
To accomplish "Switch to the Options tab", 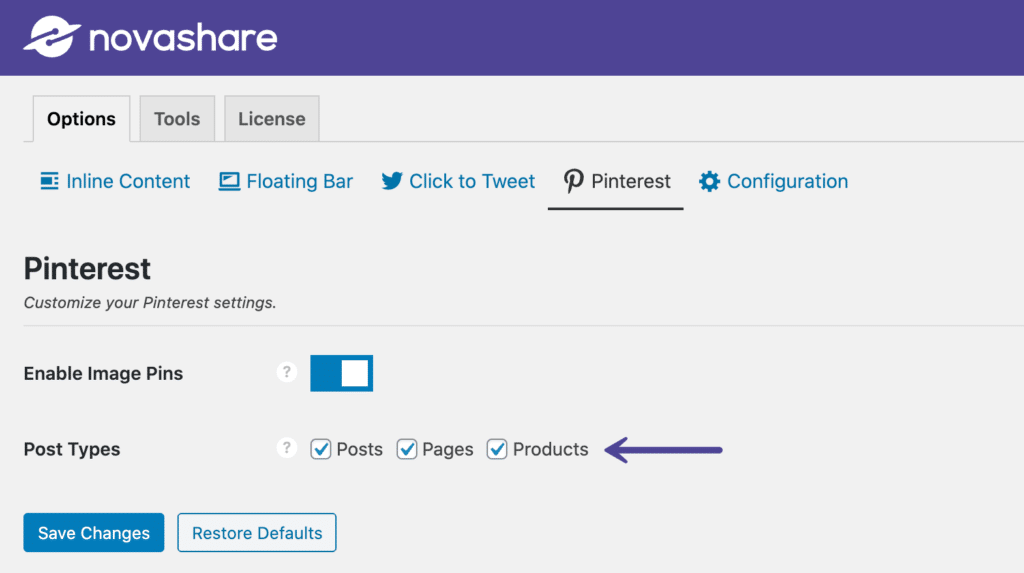I will pyautogui.click(x=82, y=119).
